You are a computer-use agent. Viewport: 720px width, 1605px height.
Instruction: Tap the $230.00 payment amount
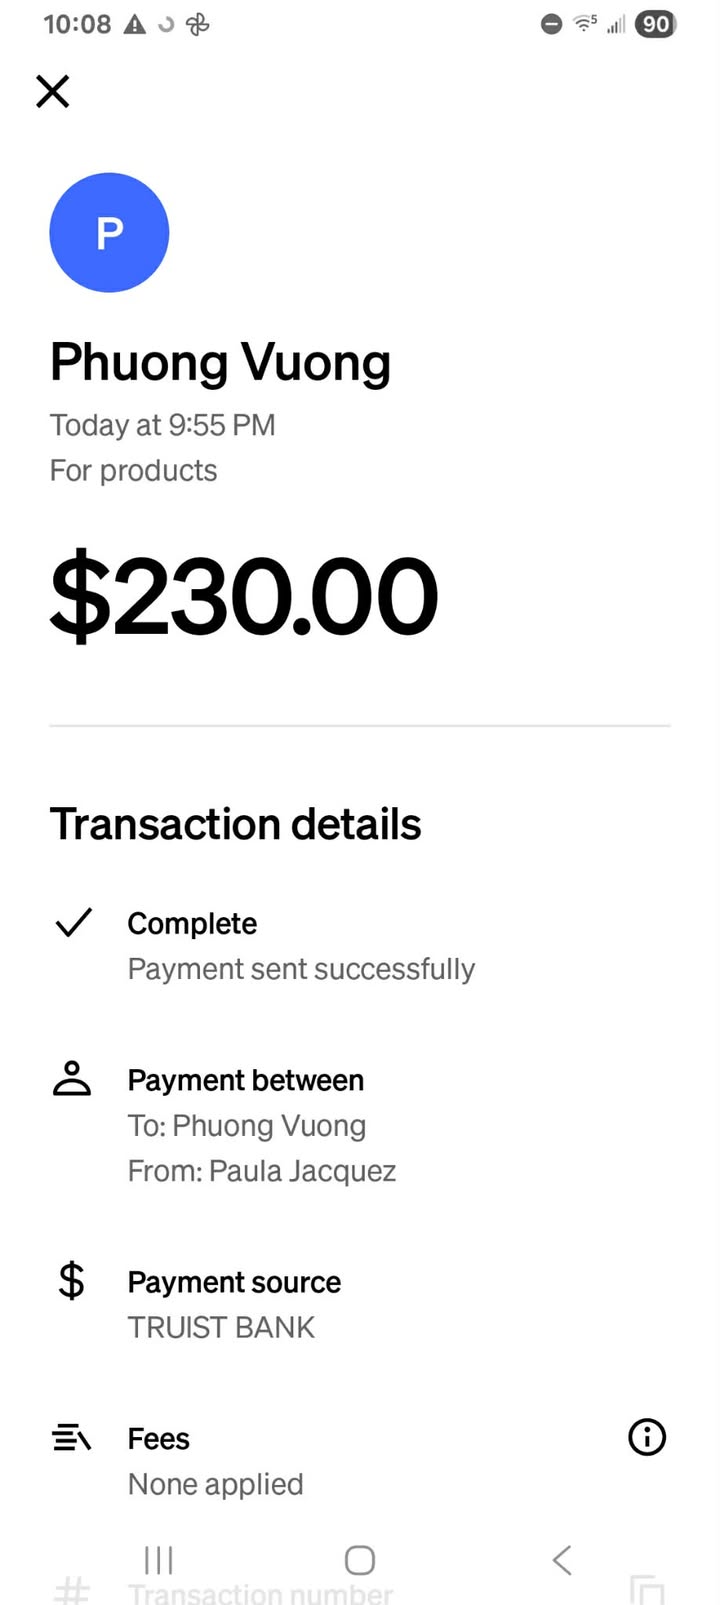[244, 597]
